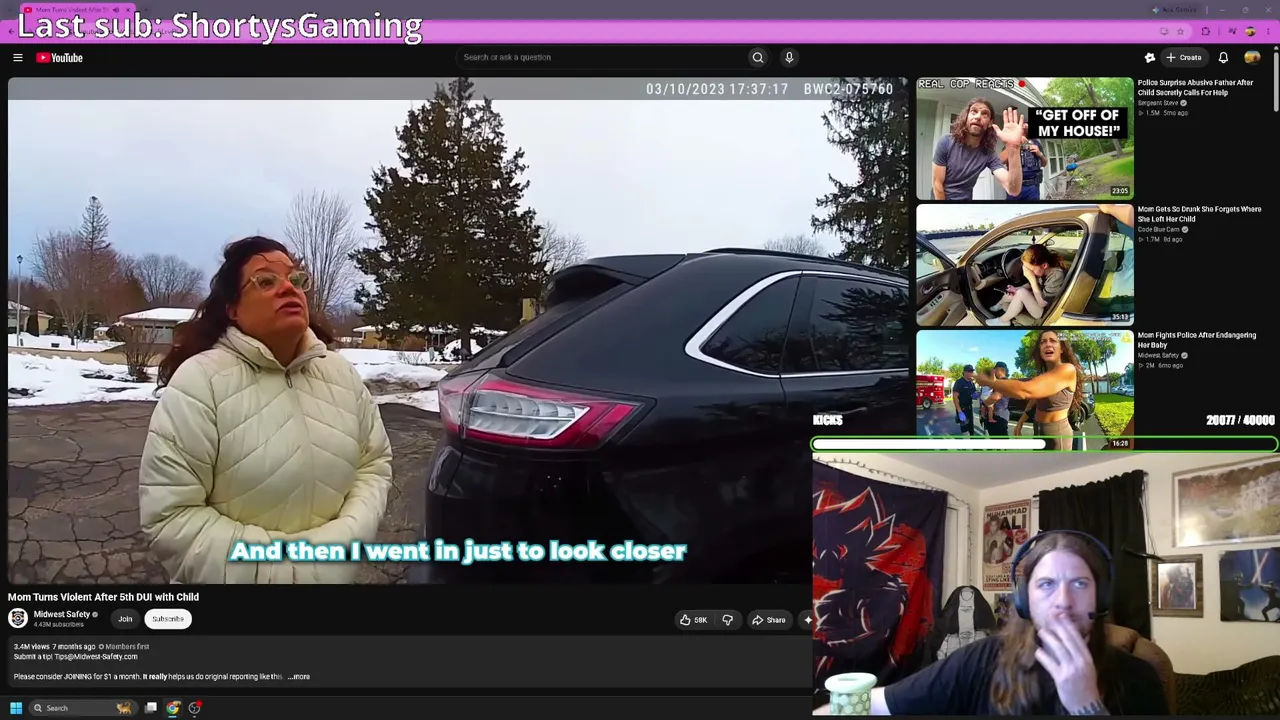This screenshot has height=720, width=1280.
Task: Open the Midwest Safety channel name link
Action: [x=62, y=614]
